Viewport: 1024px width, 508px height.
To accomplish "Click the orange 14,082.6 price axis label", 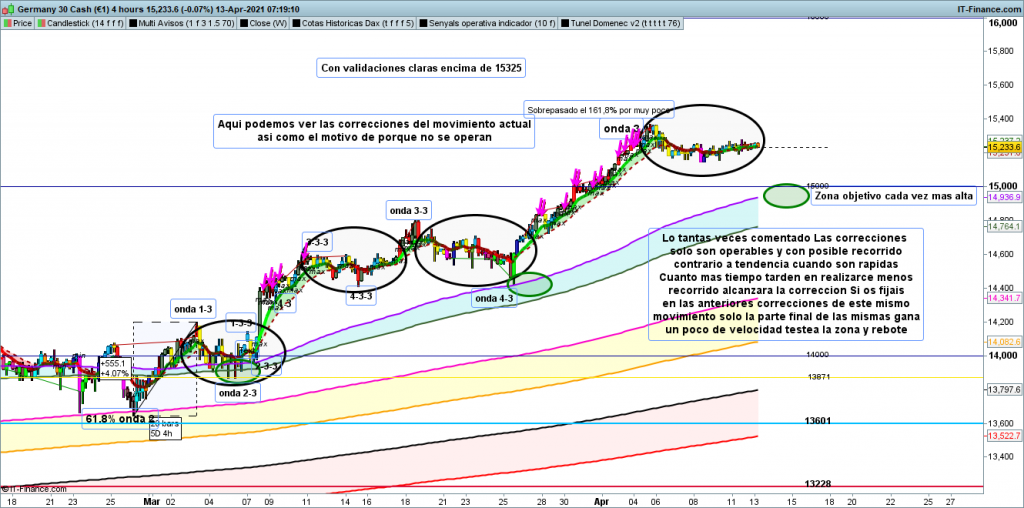I will click(1002, 342).
